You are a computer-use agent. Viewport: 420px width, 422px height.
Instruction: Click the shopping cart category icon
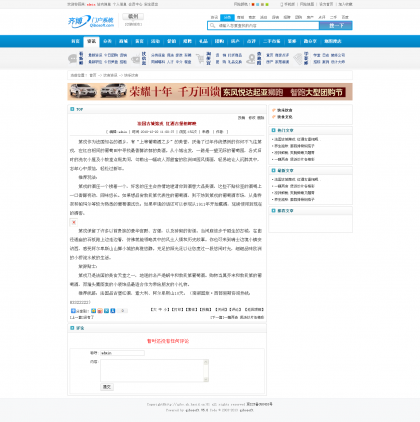200,59
